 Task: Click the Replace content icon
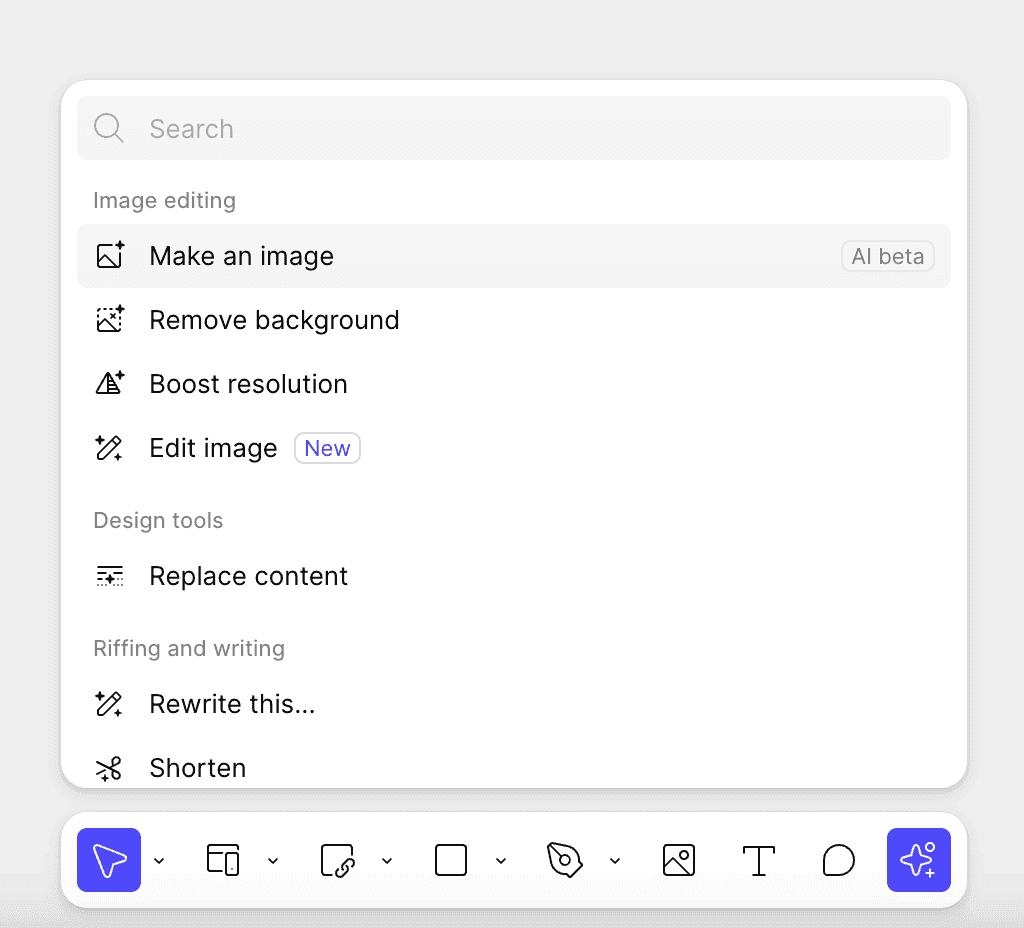coord(110,576)
